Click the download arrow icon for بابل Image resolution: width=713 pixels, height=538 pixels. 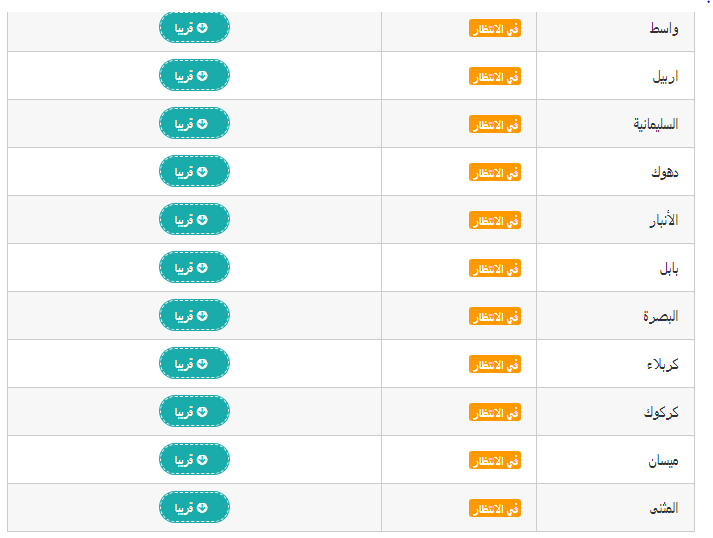pos(202,268)
